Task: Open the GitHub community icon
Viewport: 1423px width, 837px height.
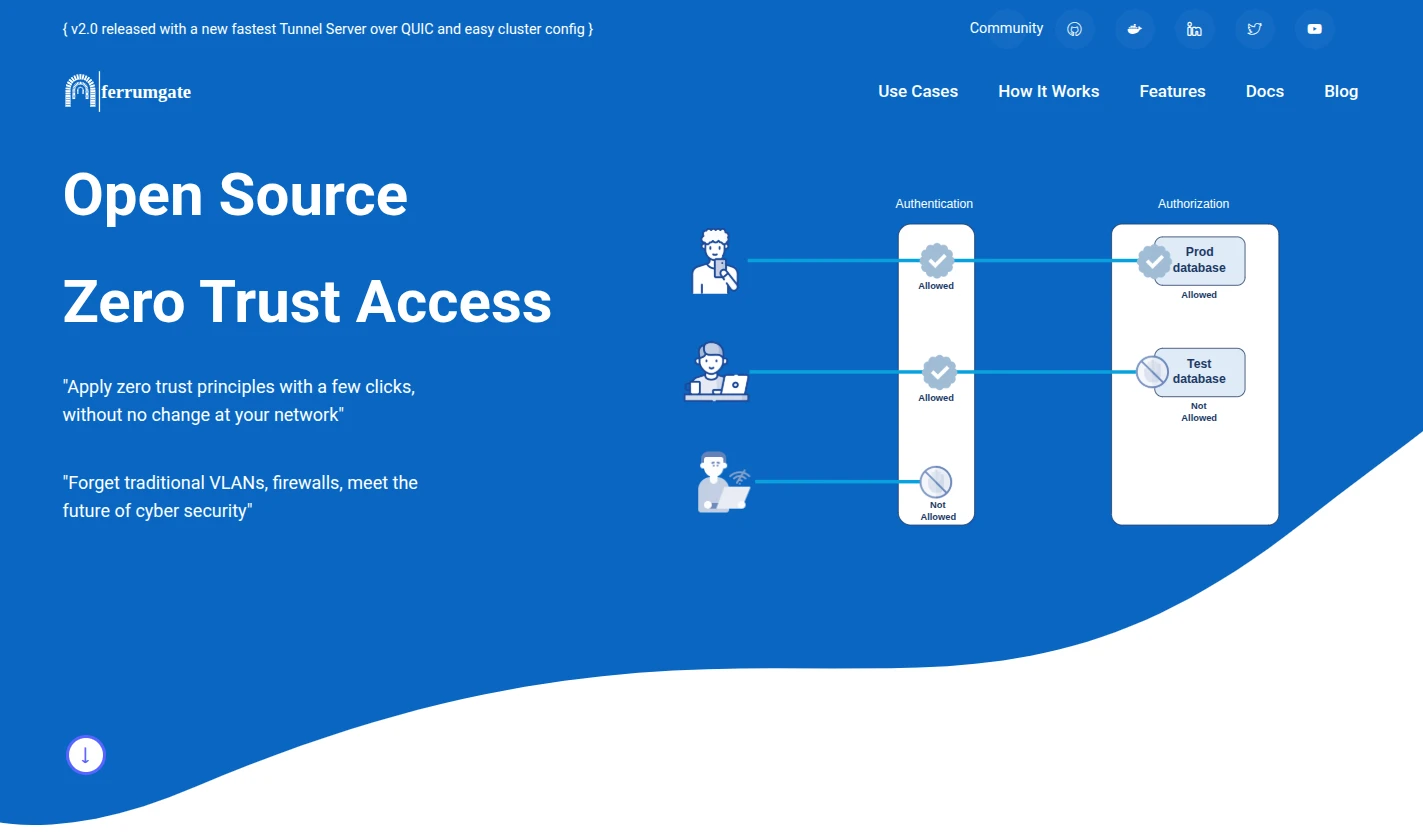Action: (1075, 29)
